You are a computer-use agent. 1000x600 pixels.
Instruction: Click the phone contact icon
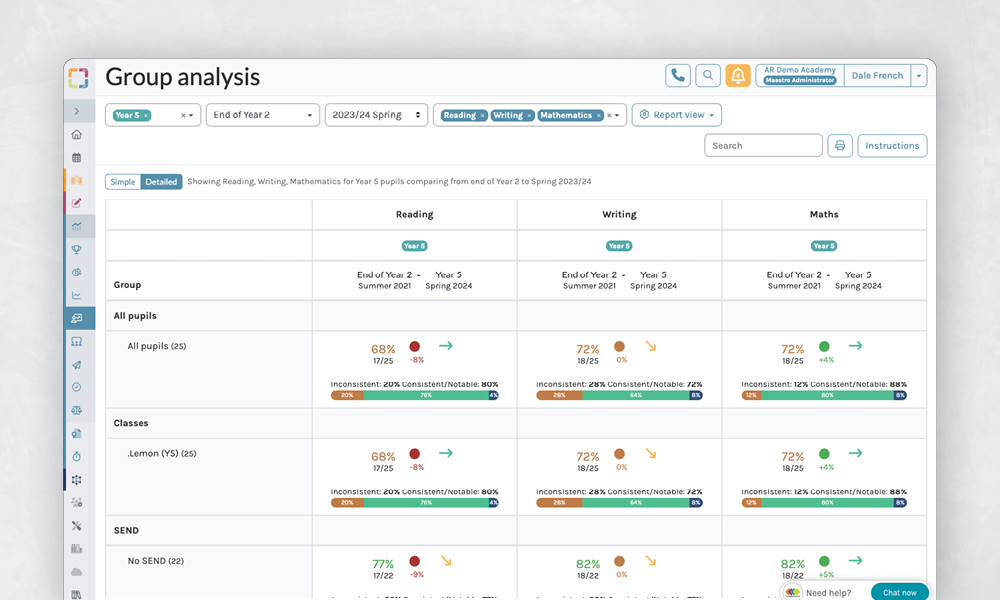[678, 75]
